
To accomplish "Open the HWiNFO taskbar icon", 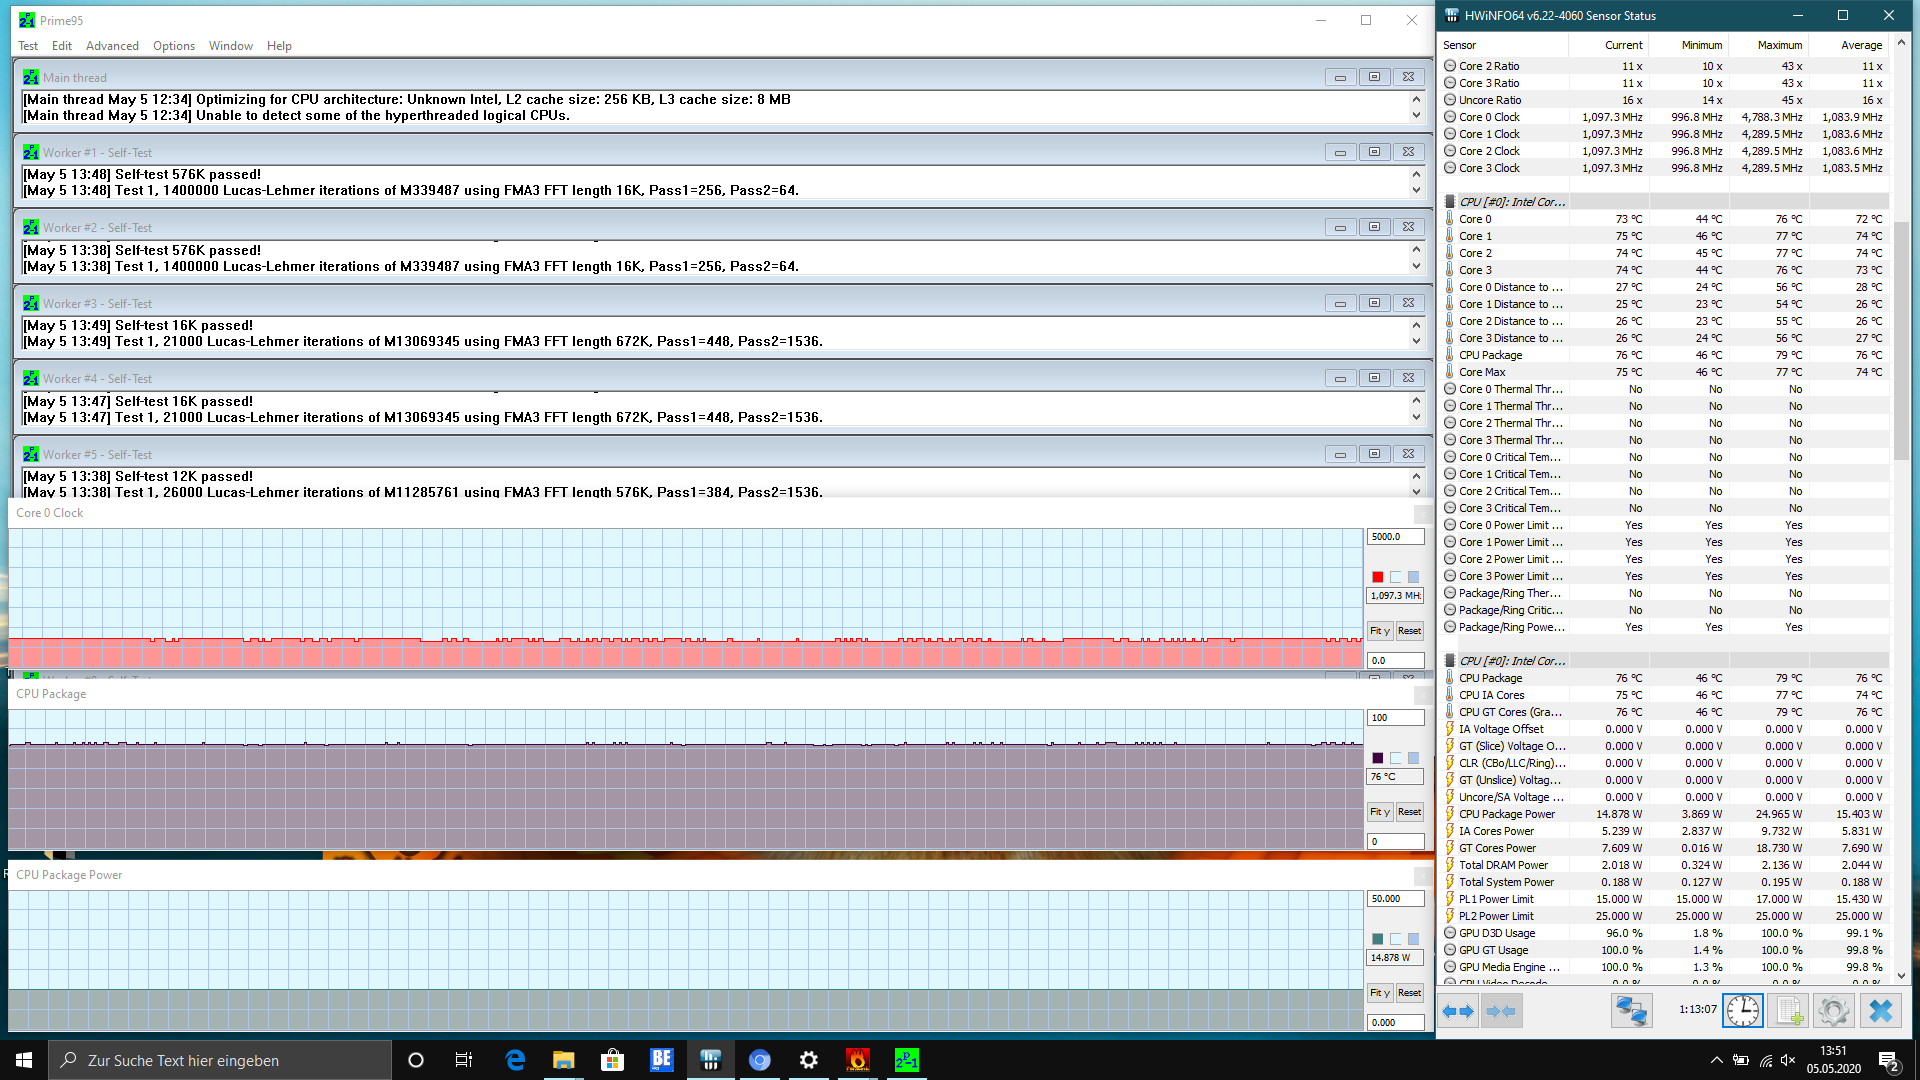I will 711,1060.
